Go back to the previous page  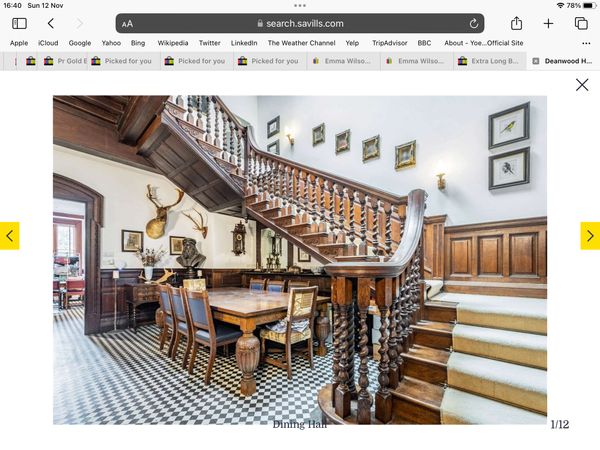coord(50,23)
